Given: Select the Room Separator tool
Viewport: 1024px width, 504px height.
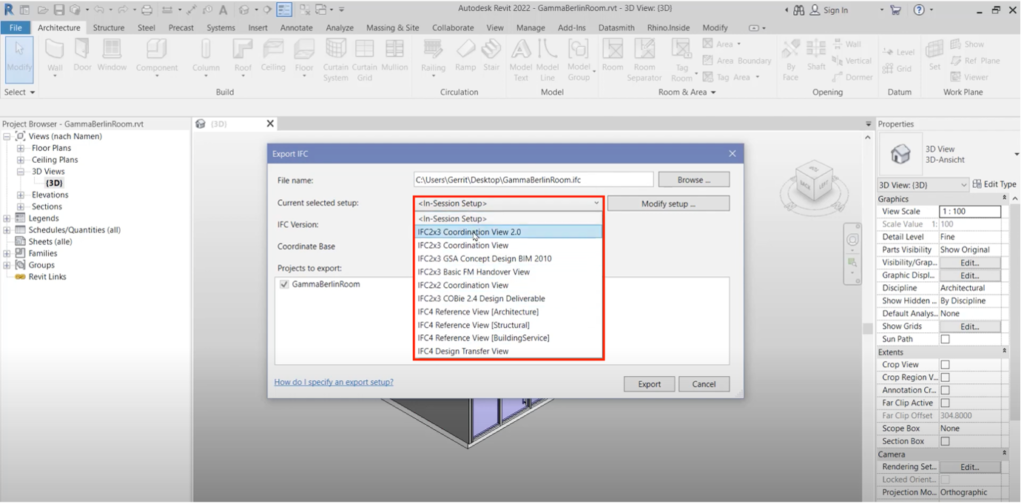Looking at the screenshot, I should [645, 59].
